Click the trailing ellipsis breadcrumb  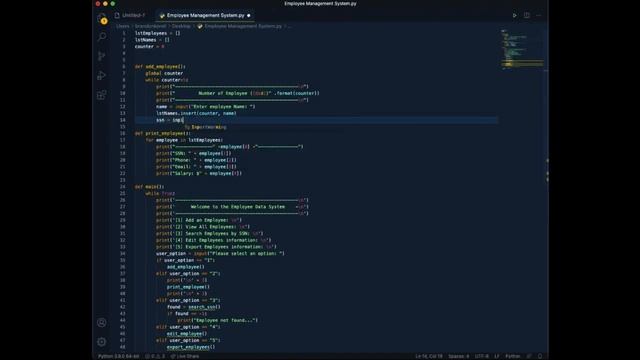289,26
